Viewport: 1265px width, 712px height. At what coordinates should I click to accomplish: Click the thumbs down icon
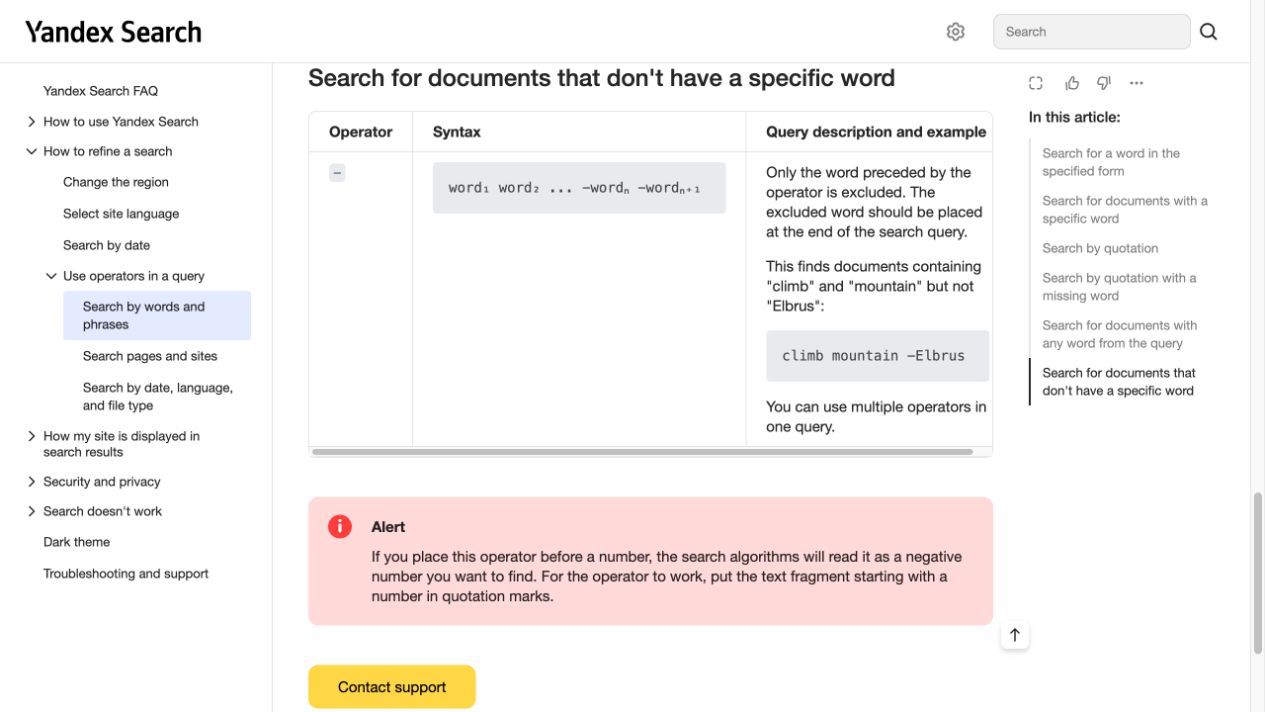coord(1104,83)
